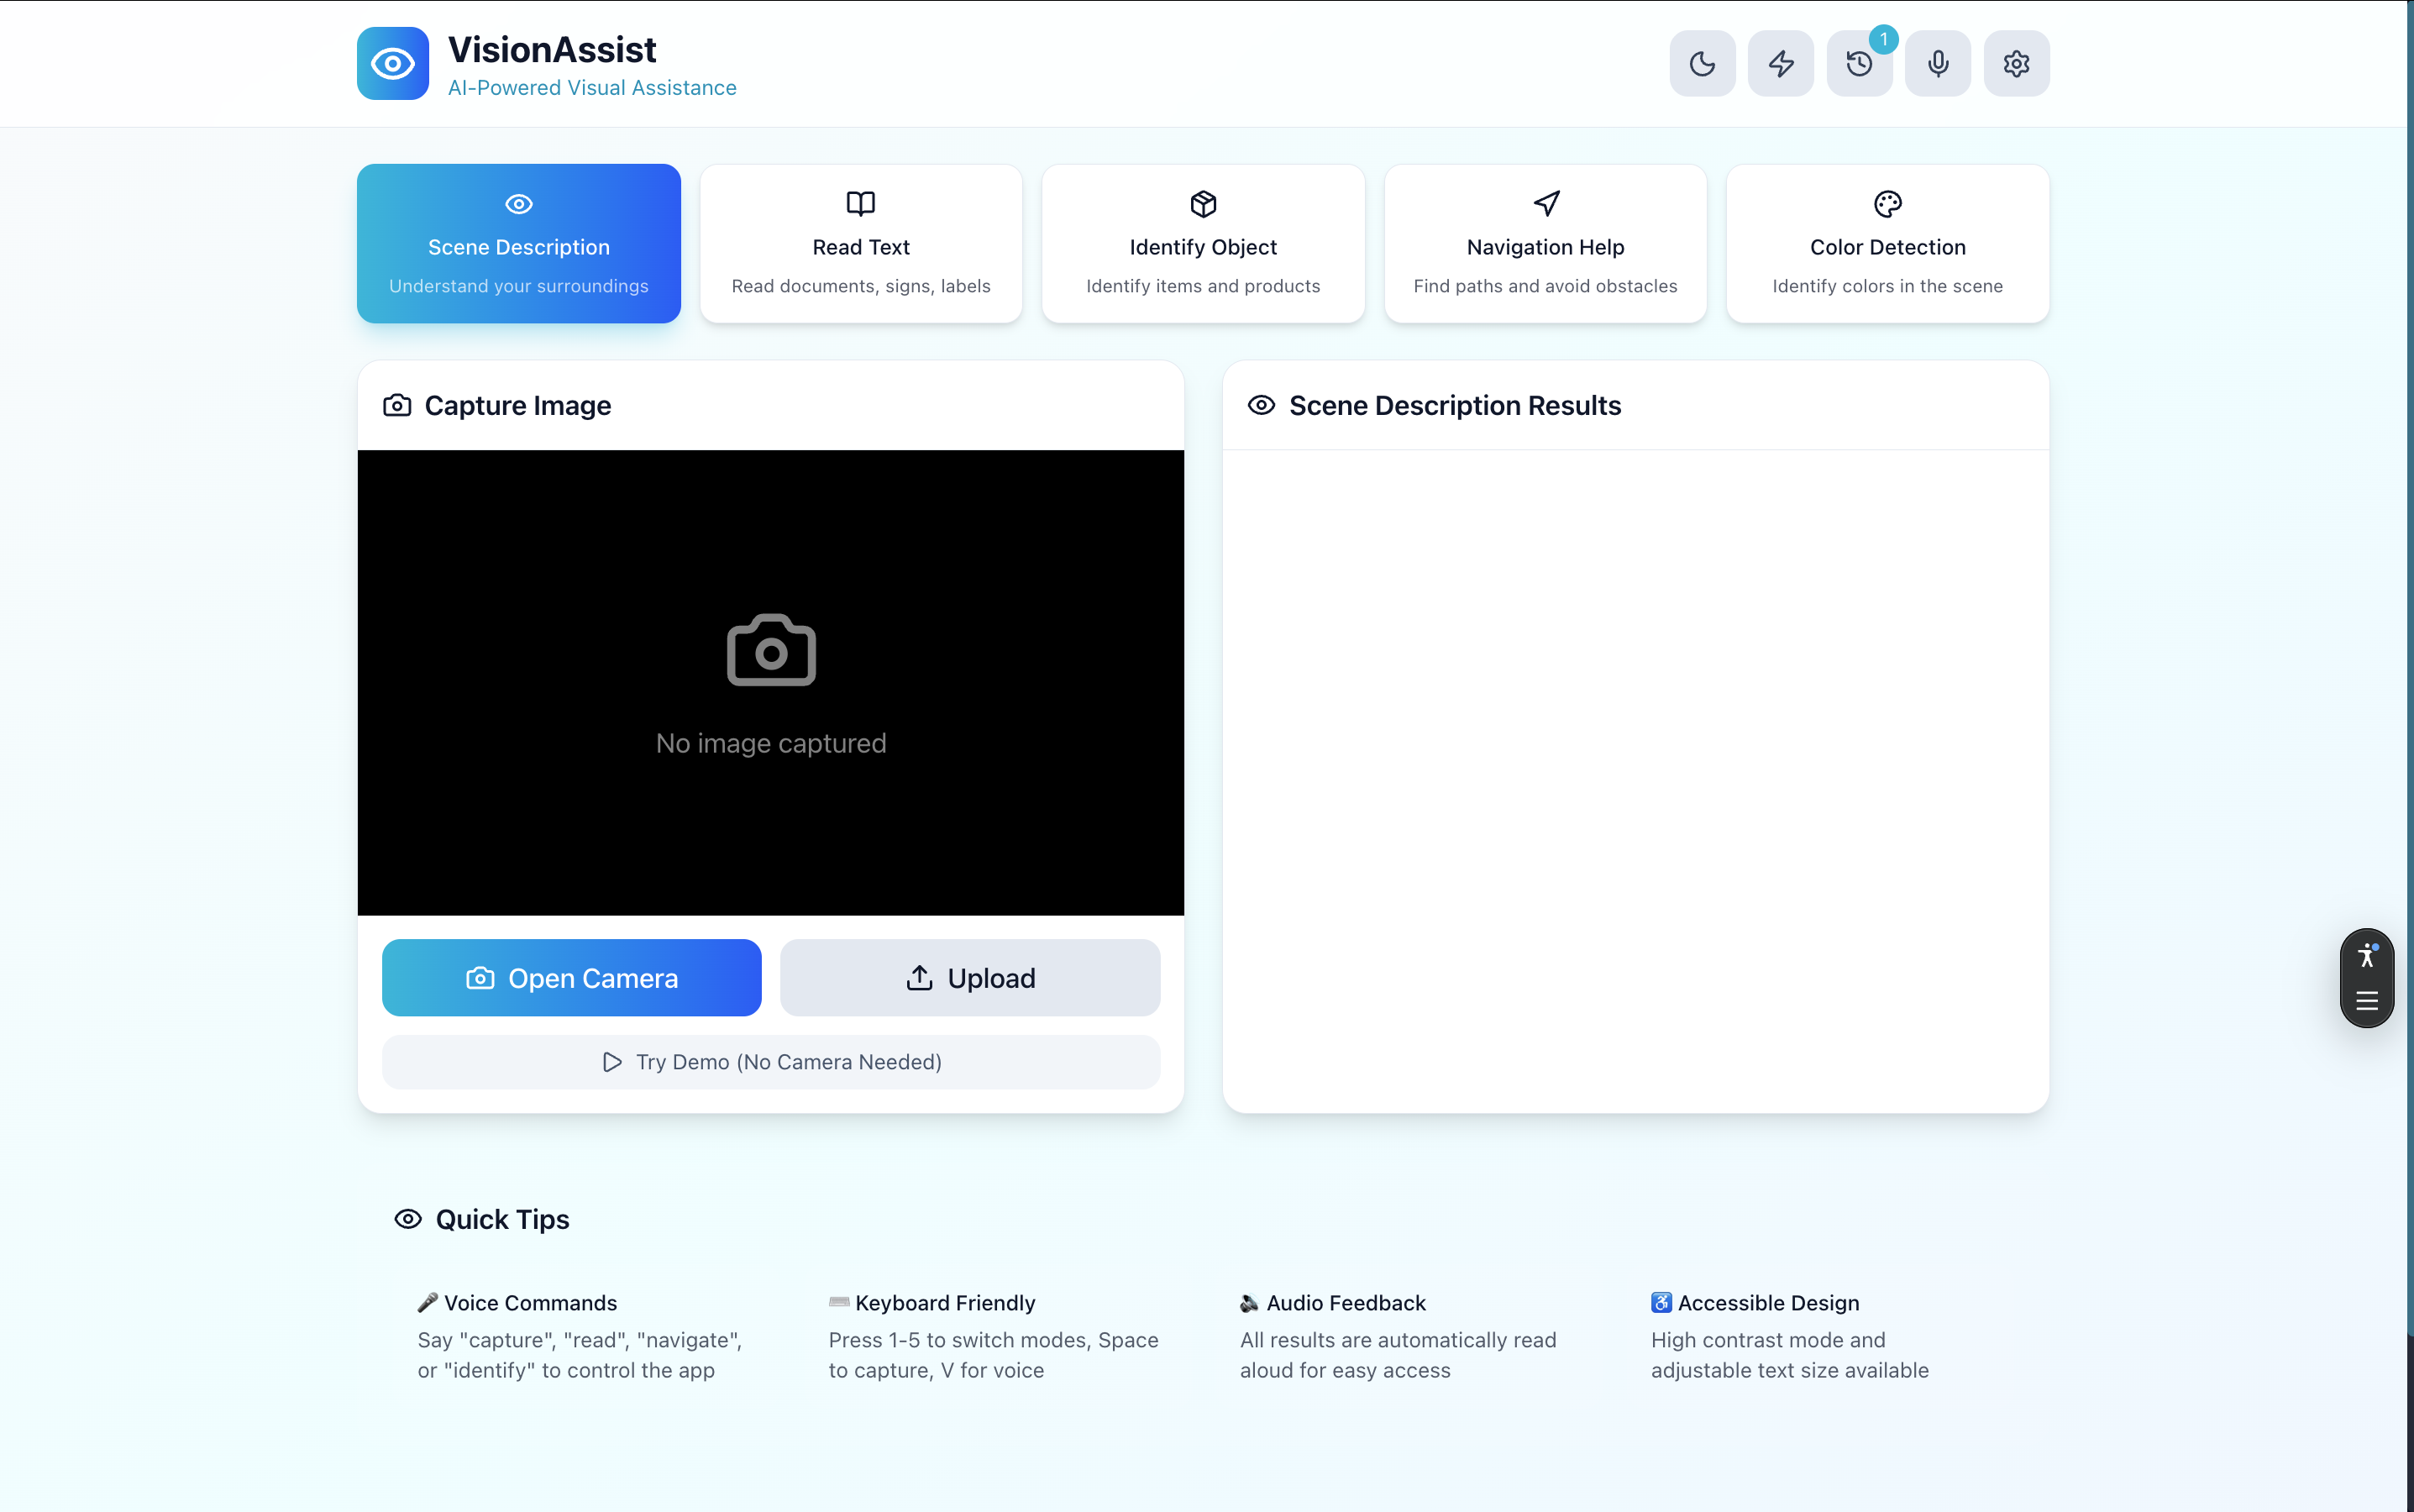Click the accessibility figure widget icon
2414x1512 pixels.
tap(2366, 955)
